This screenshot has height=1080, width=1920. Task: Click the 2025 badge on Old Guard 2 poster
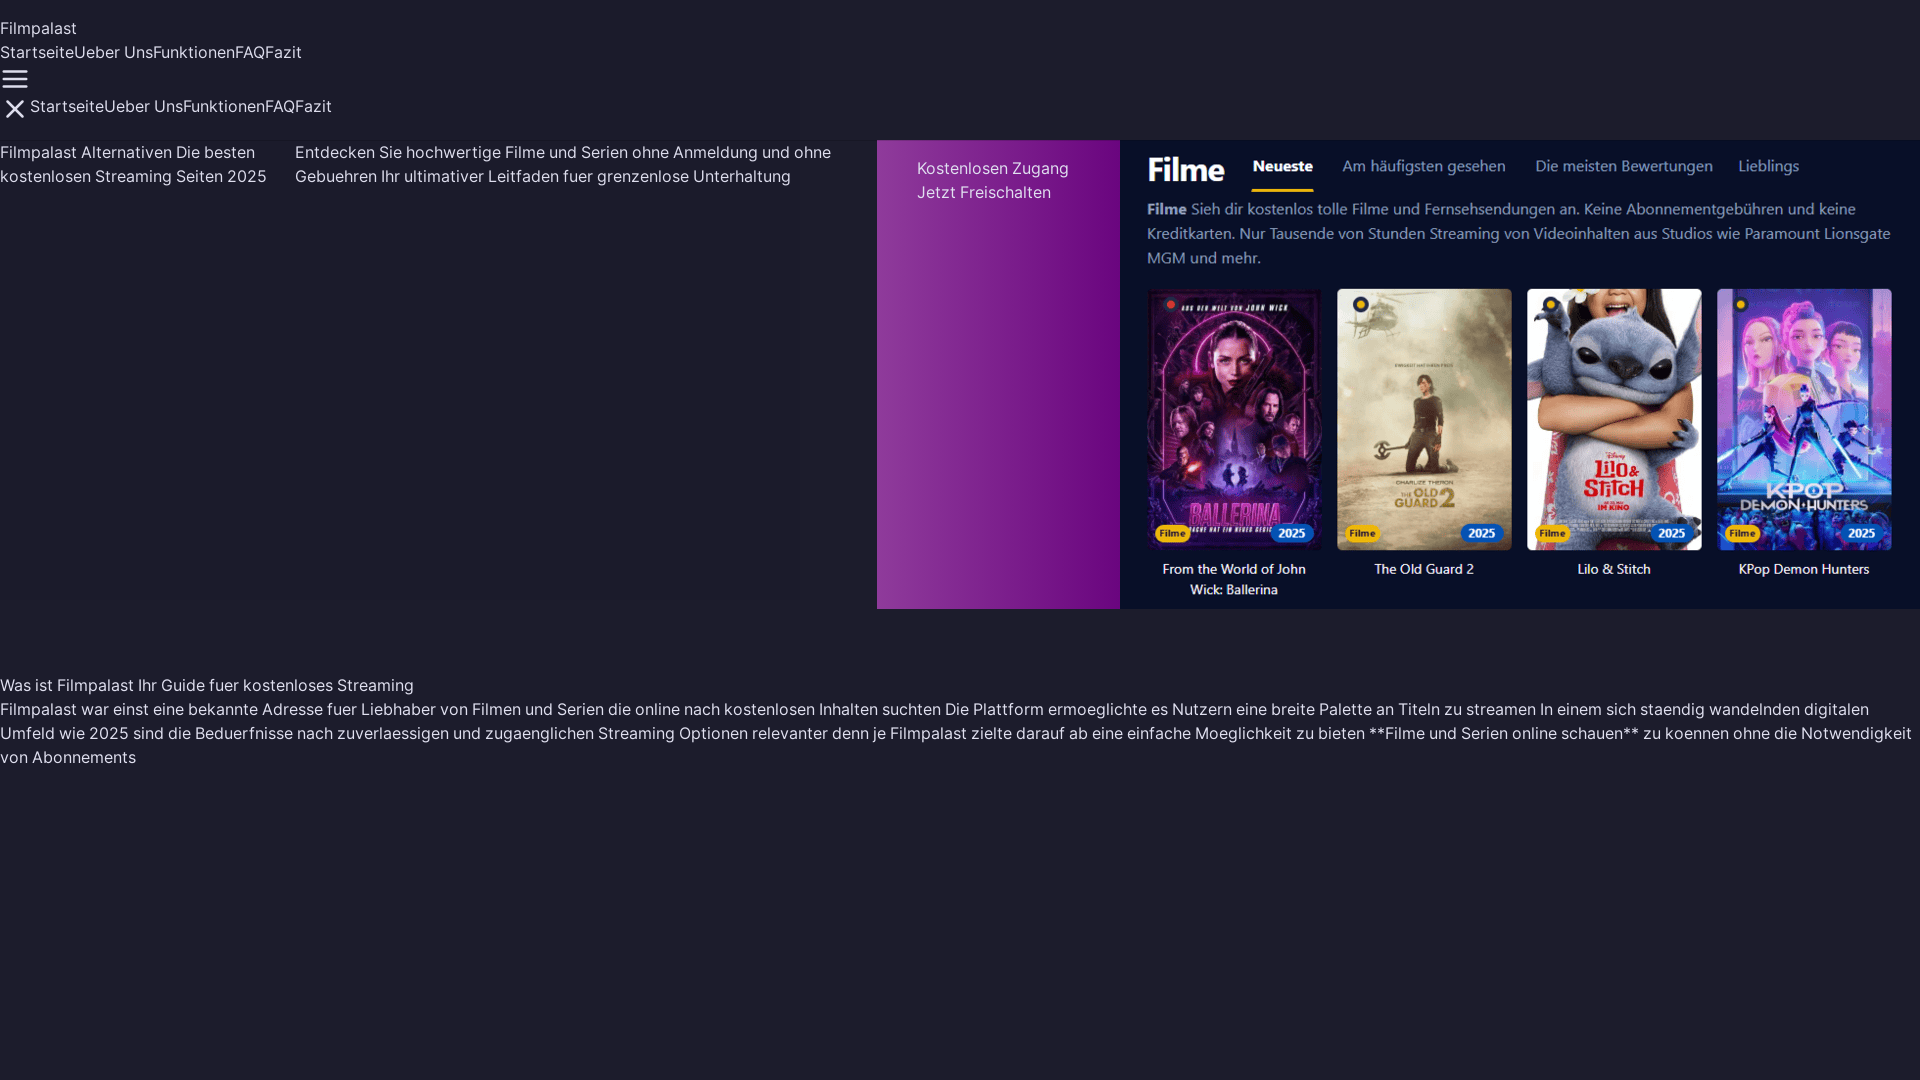tap(1481, 533)
